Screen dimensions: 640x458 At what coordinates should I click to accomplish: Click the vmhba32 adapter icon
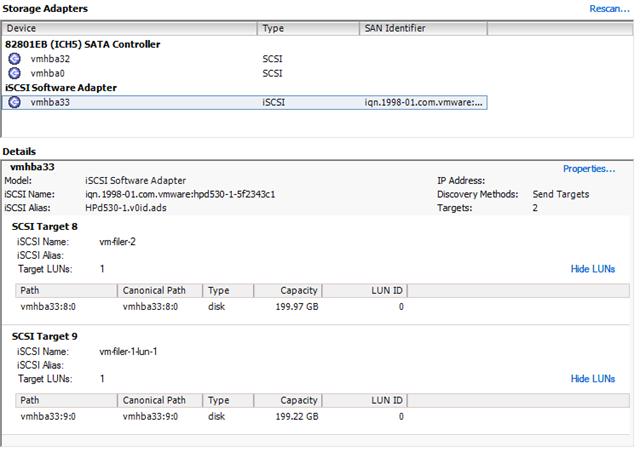[x=15, y=59]
